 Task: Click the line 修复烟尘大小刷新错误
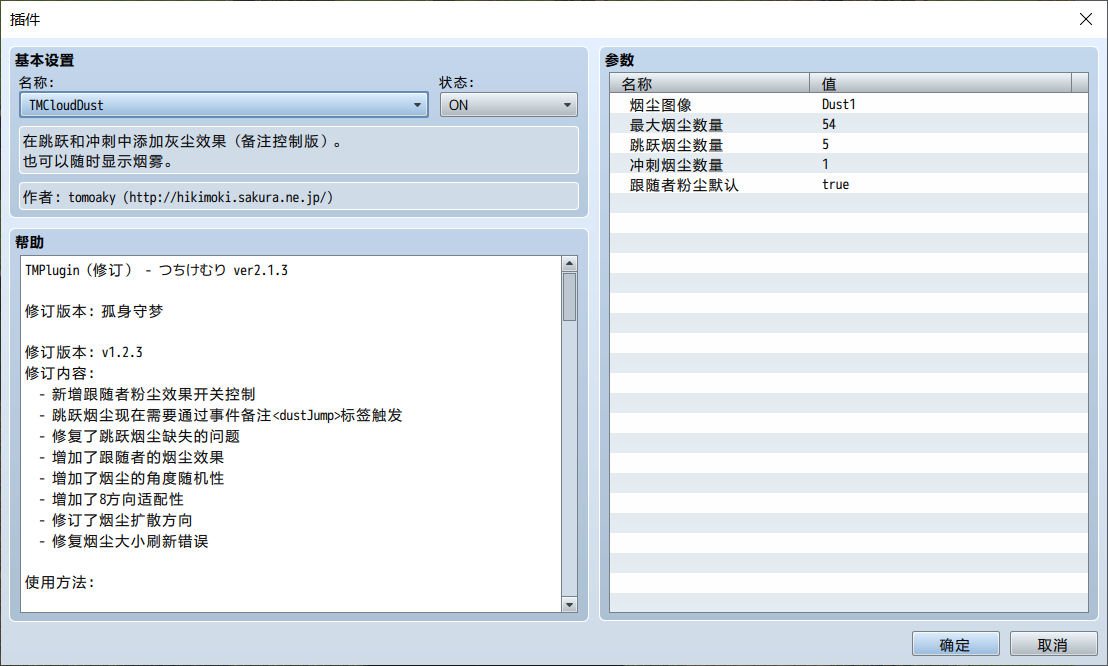124,542
